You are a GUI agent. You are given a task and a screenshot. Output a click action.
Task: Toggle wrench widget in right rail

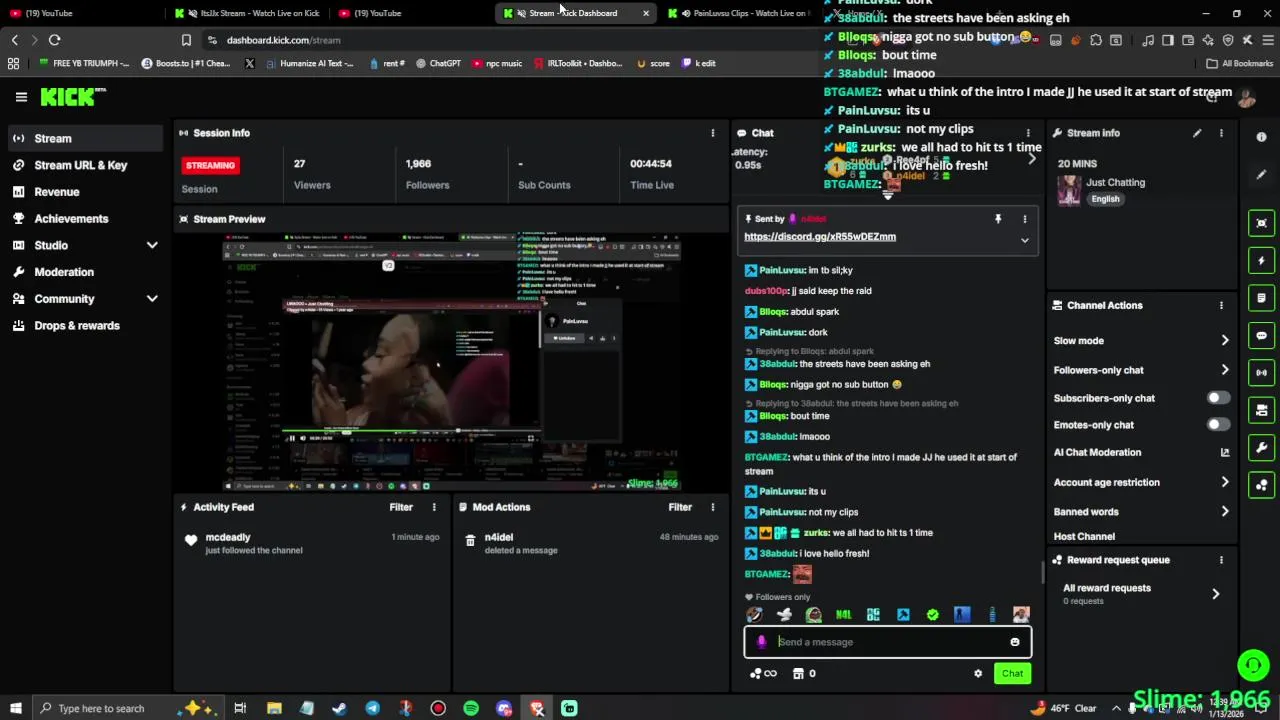[1261, 448]
